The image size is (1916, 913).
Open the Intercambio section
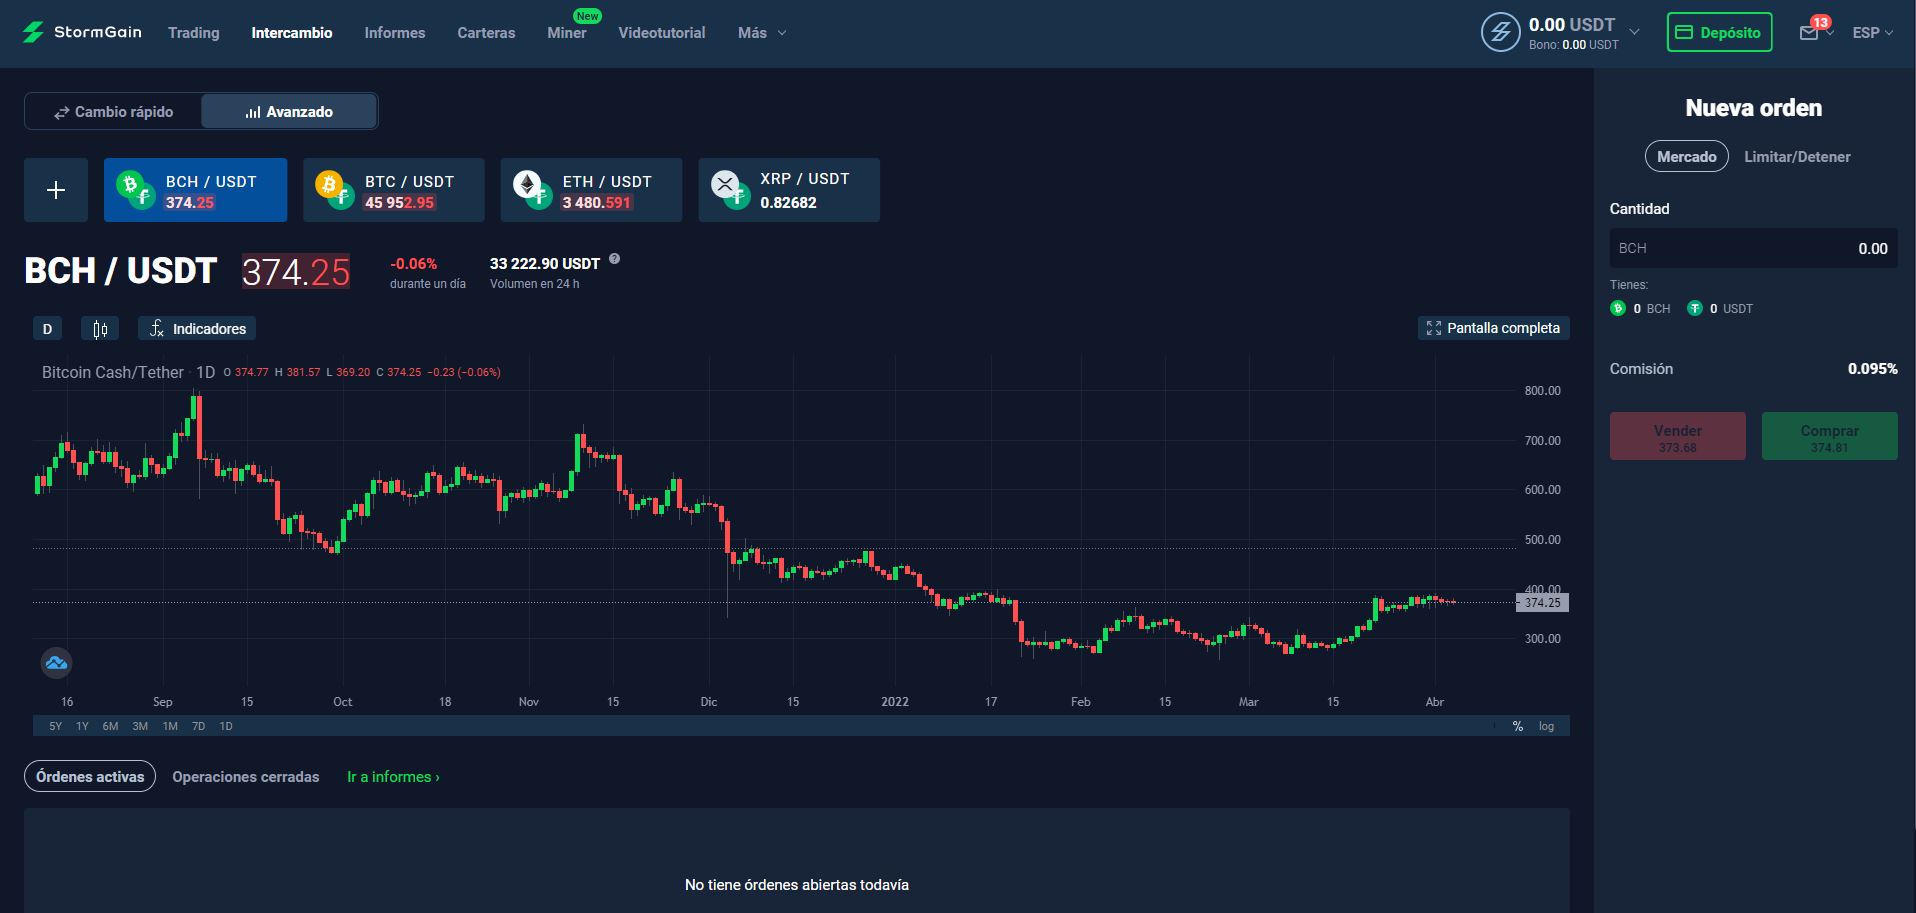click(x=292, y=33)
